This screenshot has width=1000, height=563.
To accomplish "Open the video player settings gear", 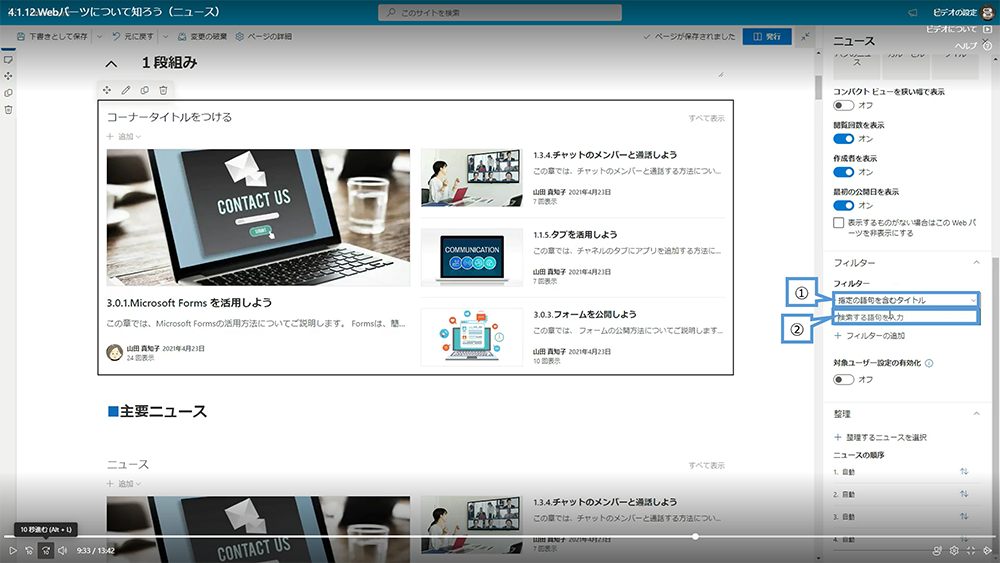I will coord(954,550).
